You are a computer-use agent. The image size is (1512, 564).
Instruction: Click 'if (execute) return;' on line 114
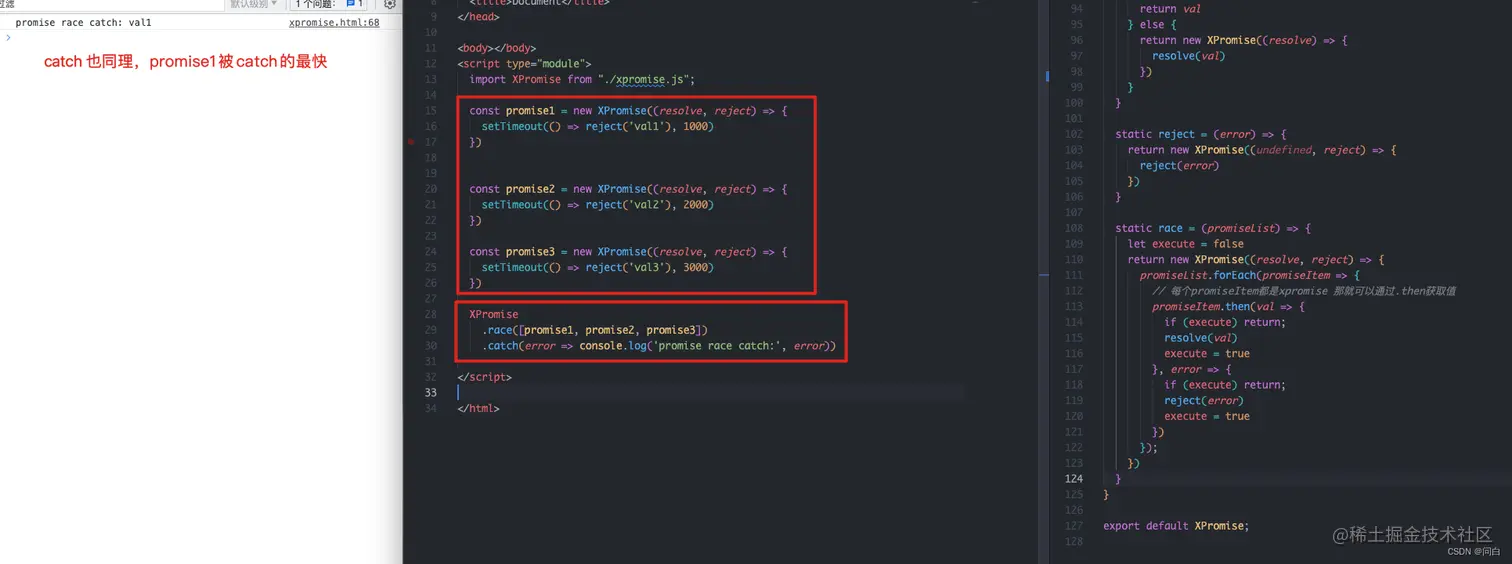[1225, 323]
